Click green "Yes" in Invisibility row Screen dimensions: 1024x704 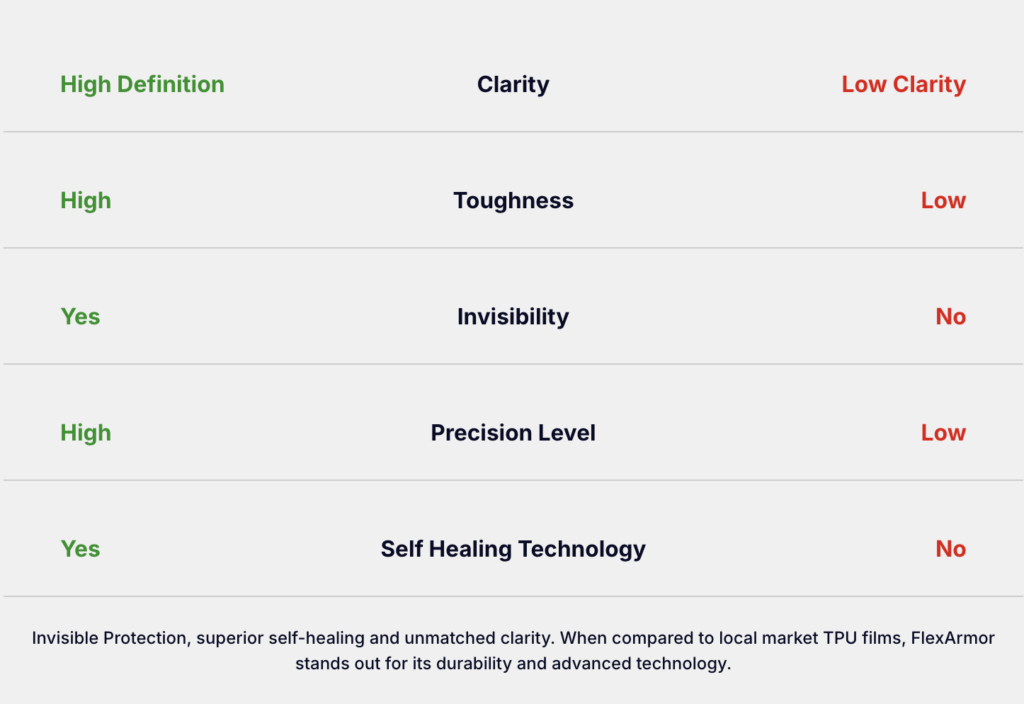(80, 317)
